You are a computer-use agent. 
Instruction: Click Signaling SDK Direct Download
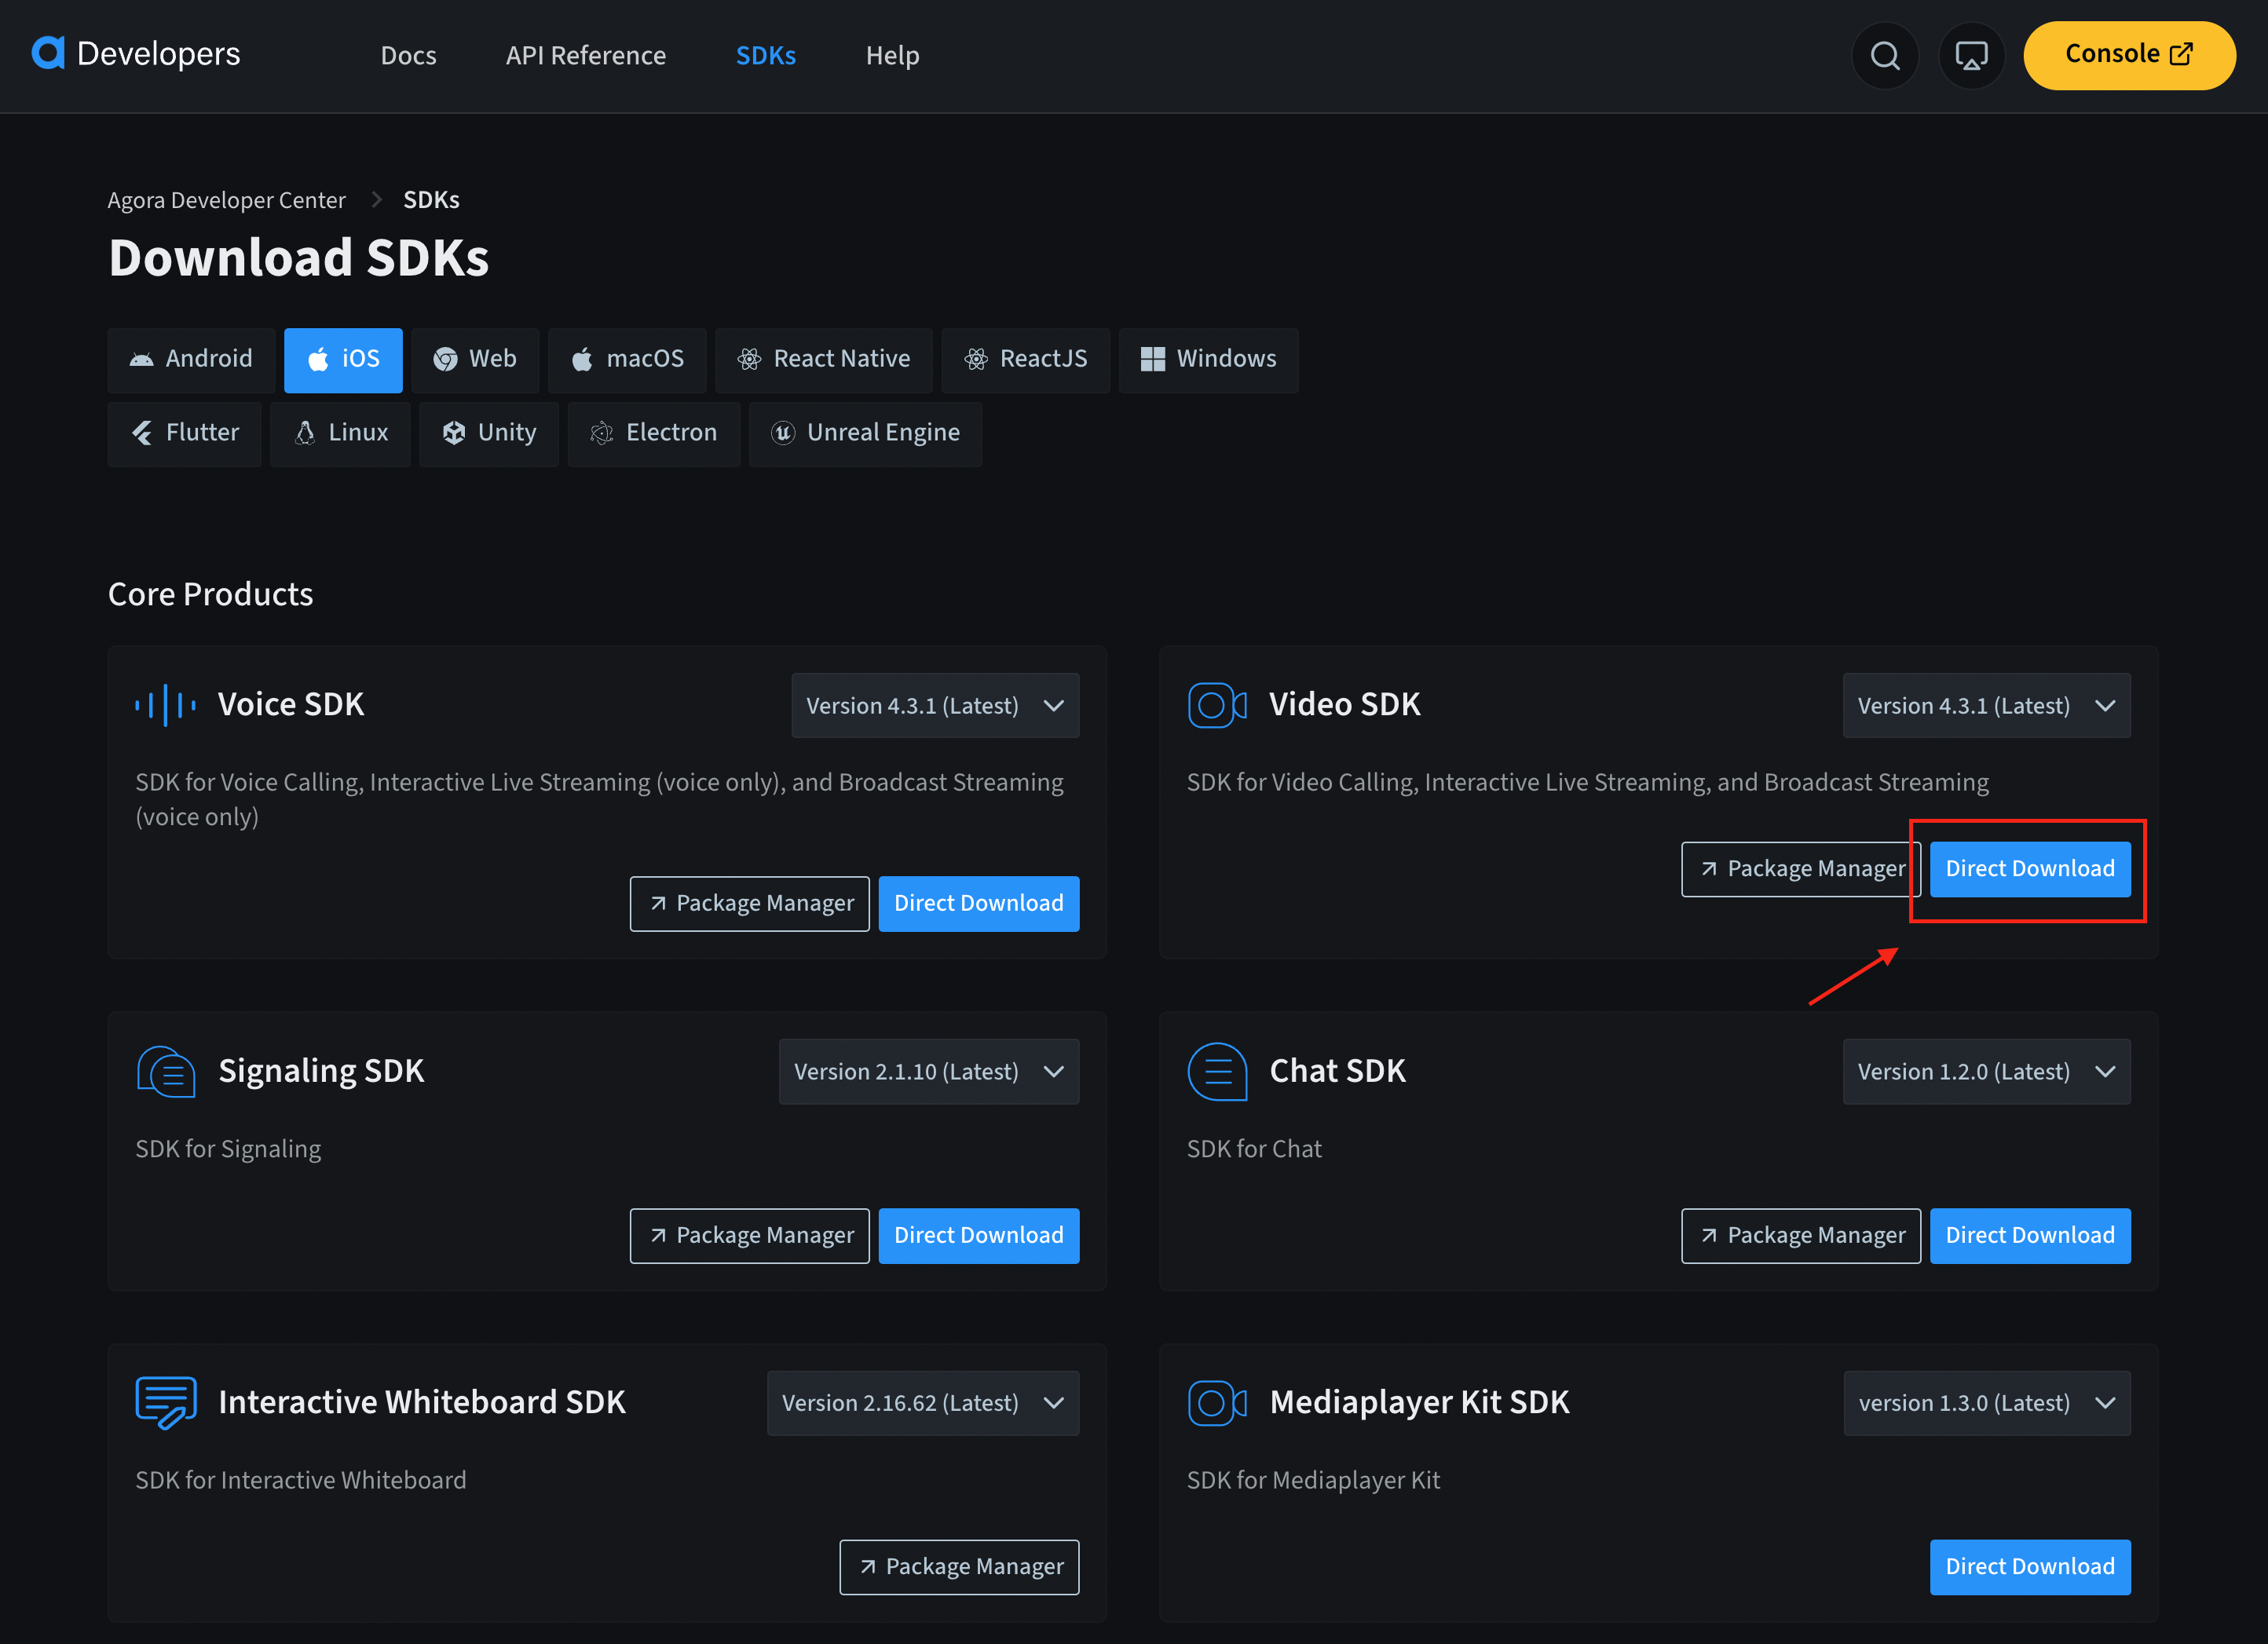pos(978,1235)
